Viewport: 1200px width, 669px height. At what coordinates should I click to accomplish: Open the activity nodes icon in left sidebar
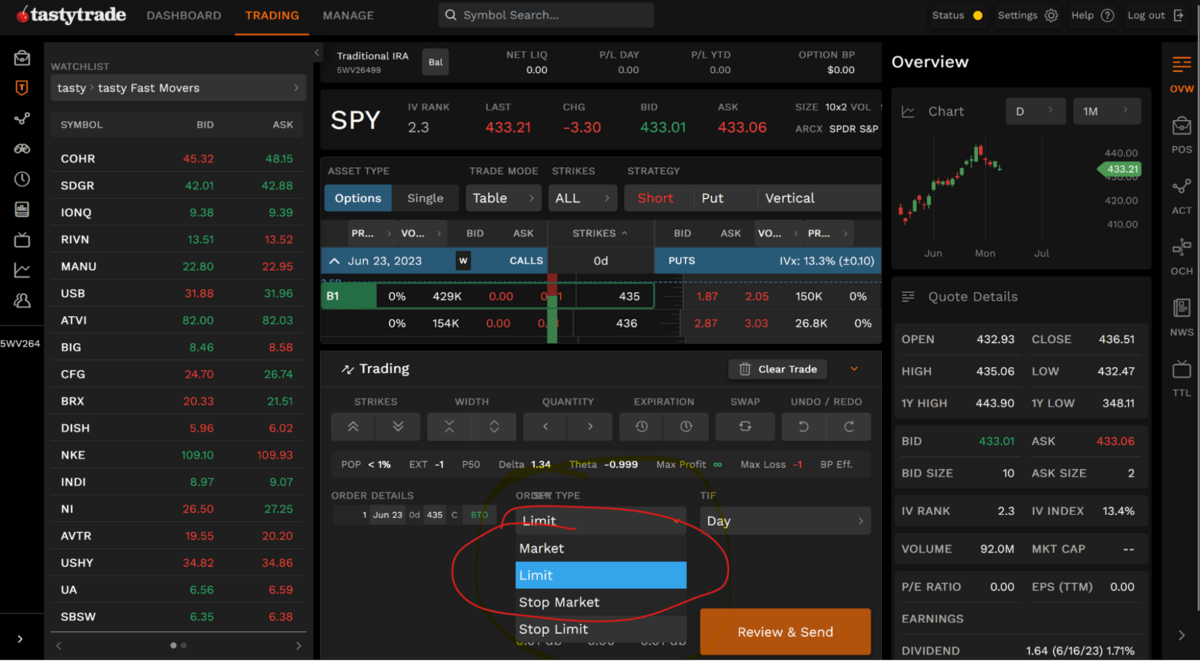coord(21,119)
